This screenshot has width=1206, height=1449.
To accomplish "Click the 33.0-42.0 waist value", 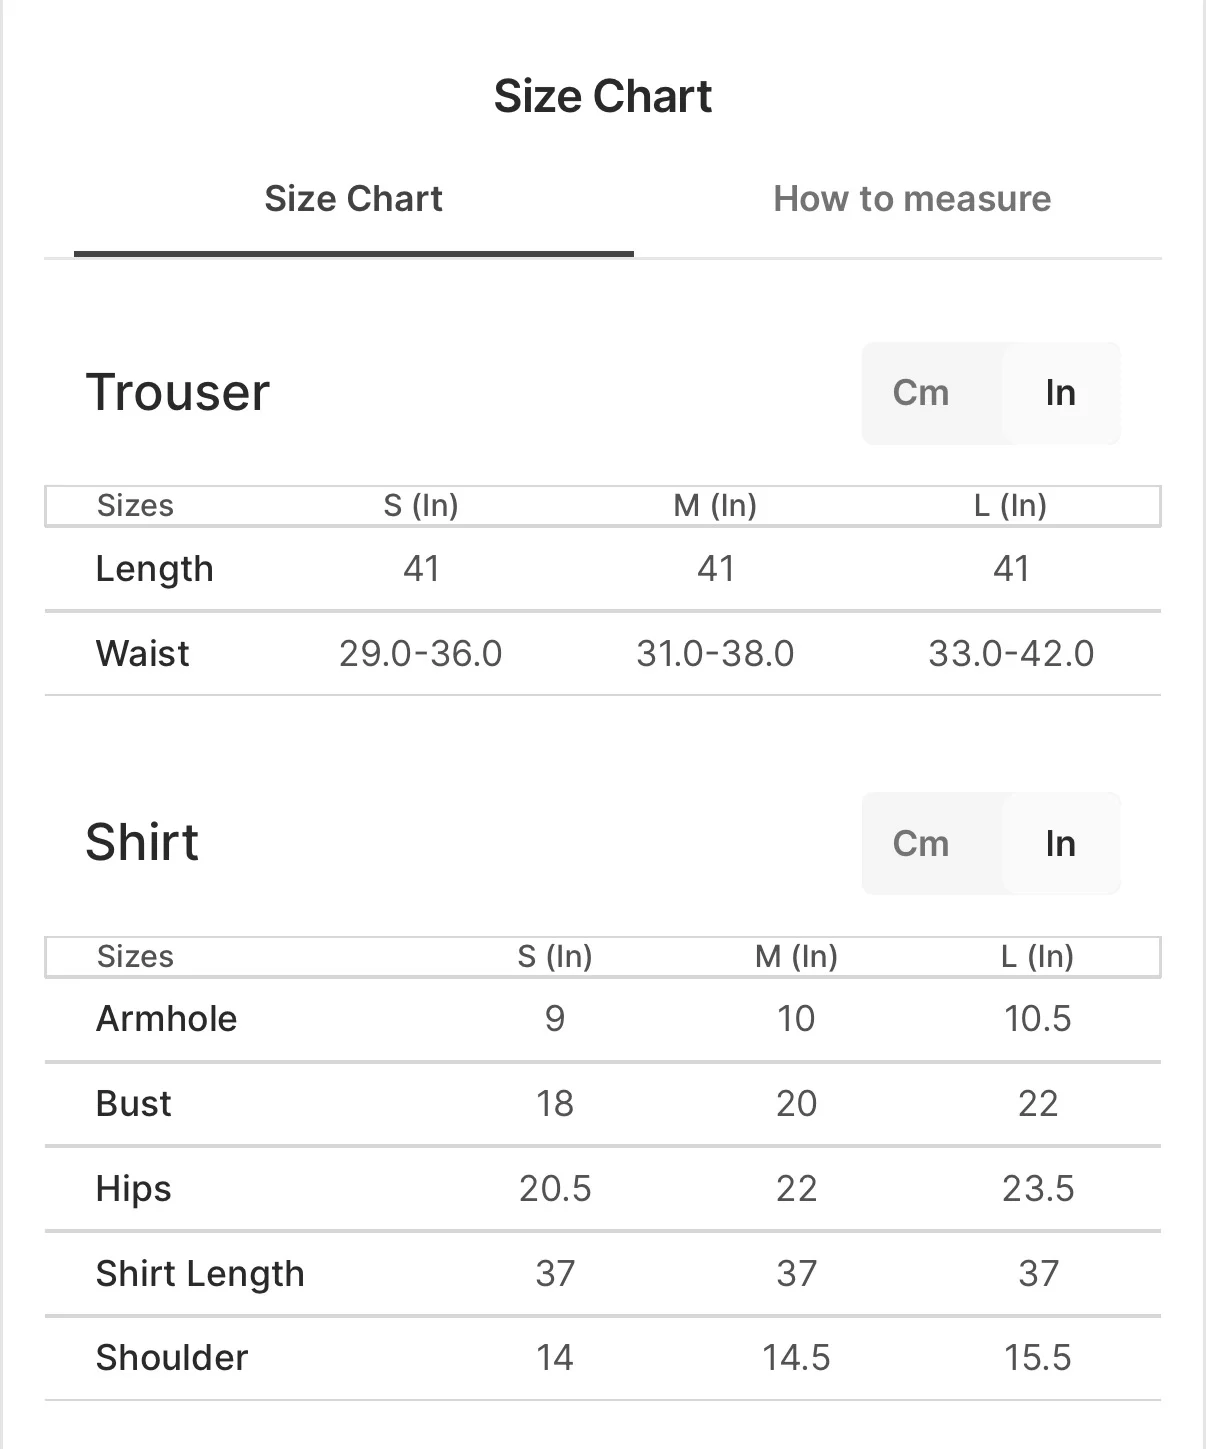I will (x=1011, y=653).
